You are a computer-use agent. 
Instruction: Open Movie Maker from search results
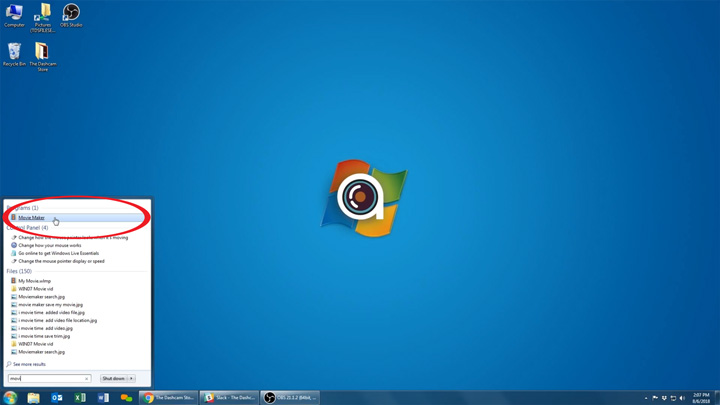click(31, 217)
